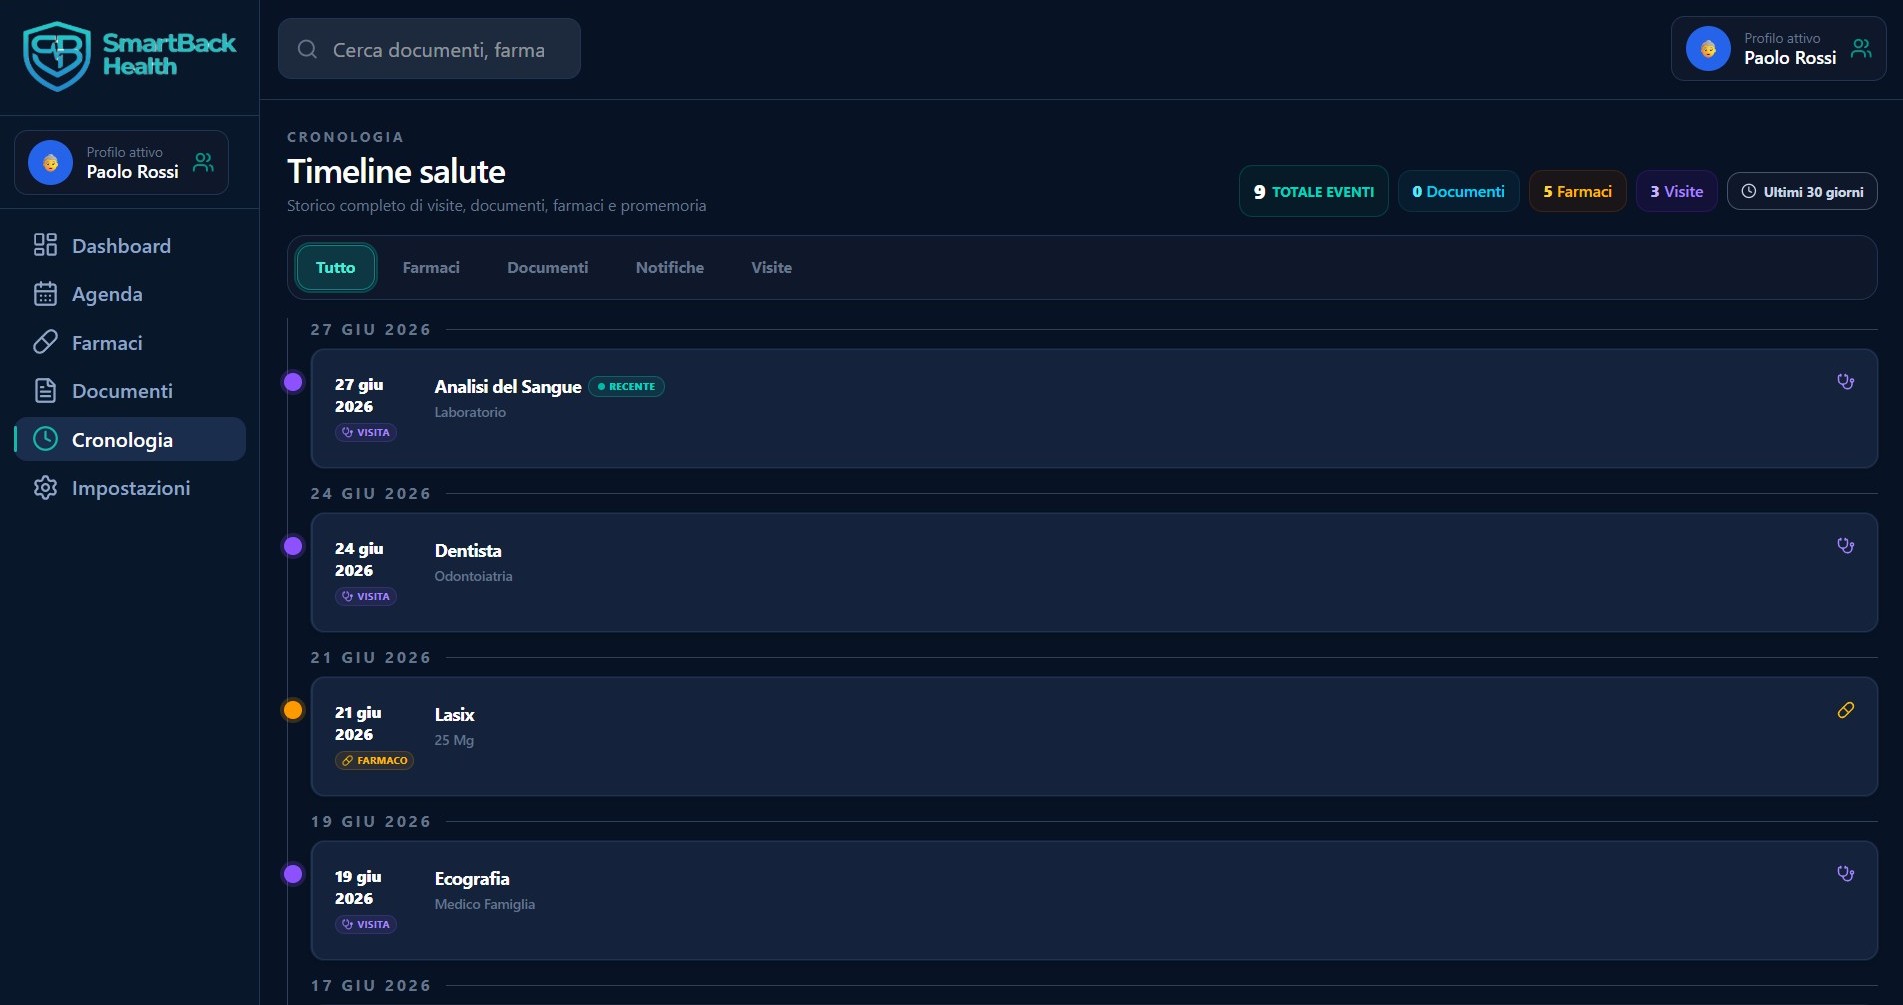Open the Lasix event title
The width and height of the screenshot is (1903, 1005).
coord(454,714)
